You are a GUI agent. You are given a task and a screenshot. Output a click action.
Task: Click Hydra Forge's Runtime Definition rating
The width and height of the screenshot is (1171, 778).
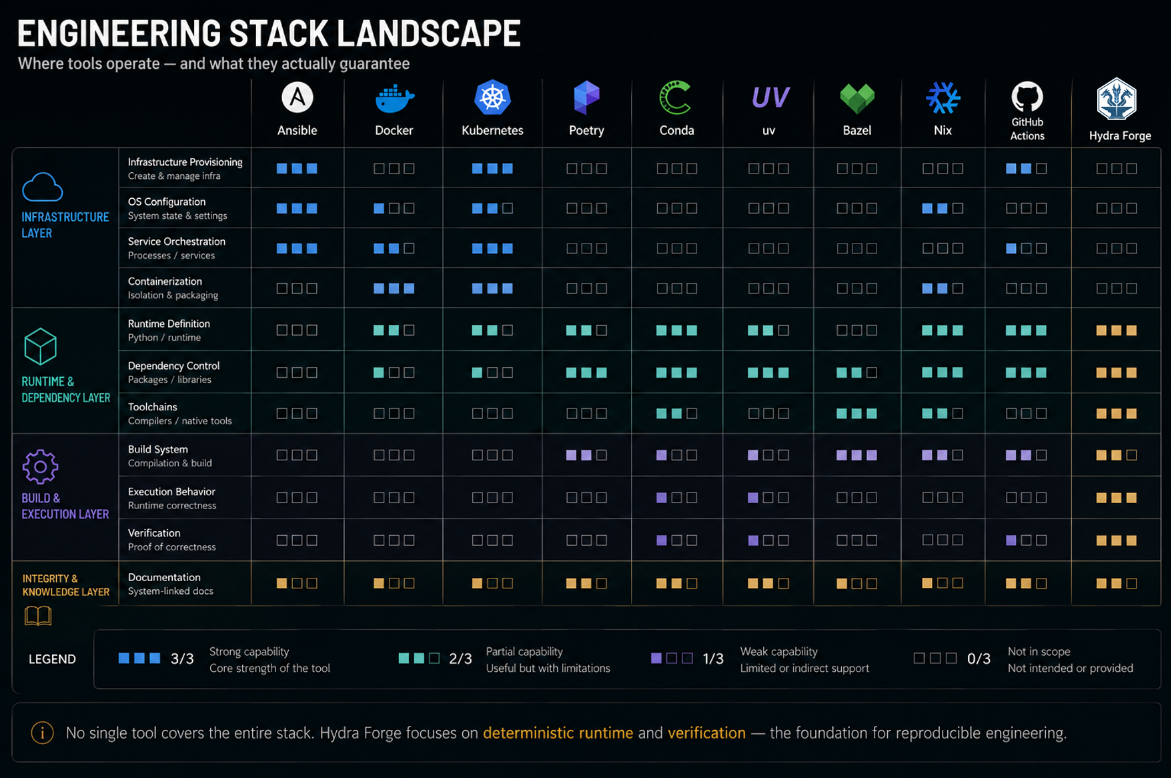tap(1116, 330)
